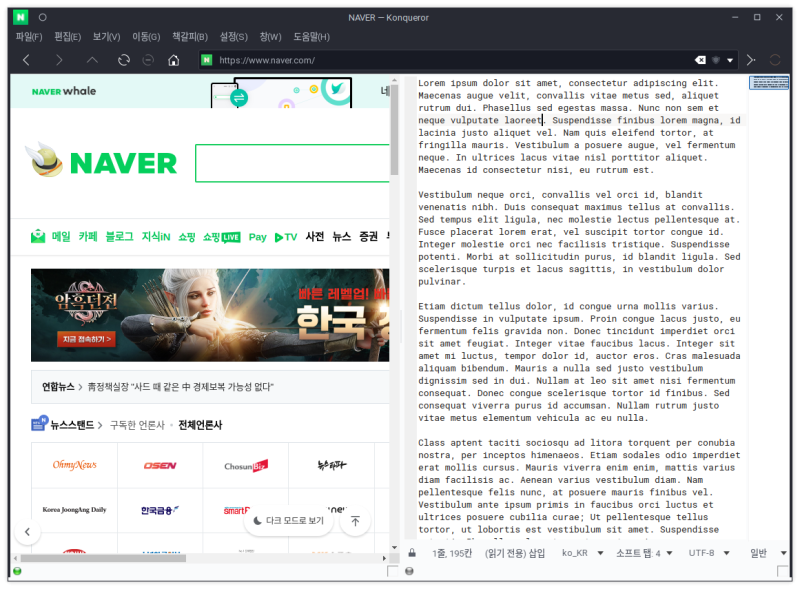Toggle 다크 모드로 보기 mode
800x589 pixels.
(x=289, y=520)
